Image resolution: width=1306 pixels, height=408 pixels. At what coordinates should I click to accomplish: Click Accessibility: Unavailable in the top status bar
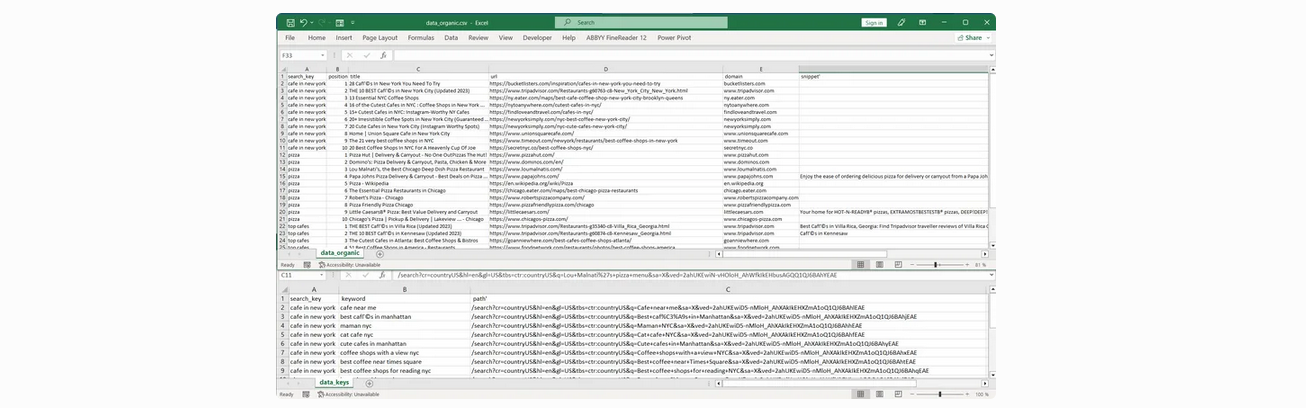[x=349, y=265]
